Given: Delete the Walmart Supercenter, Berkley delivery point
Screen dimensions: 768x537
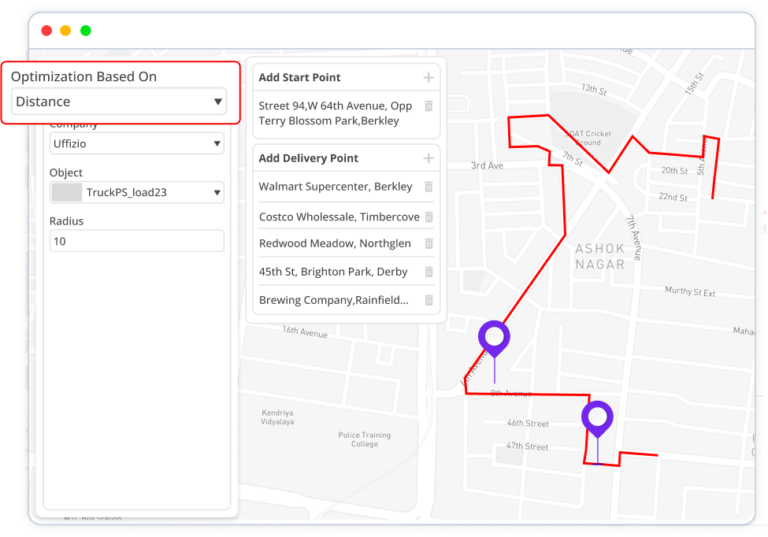Looking at the screenshot, I should coord(429,186).
